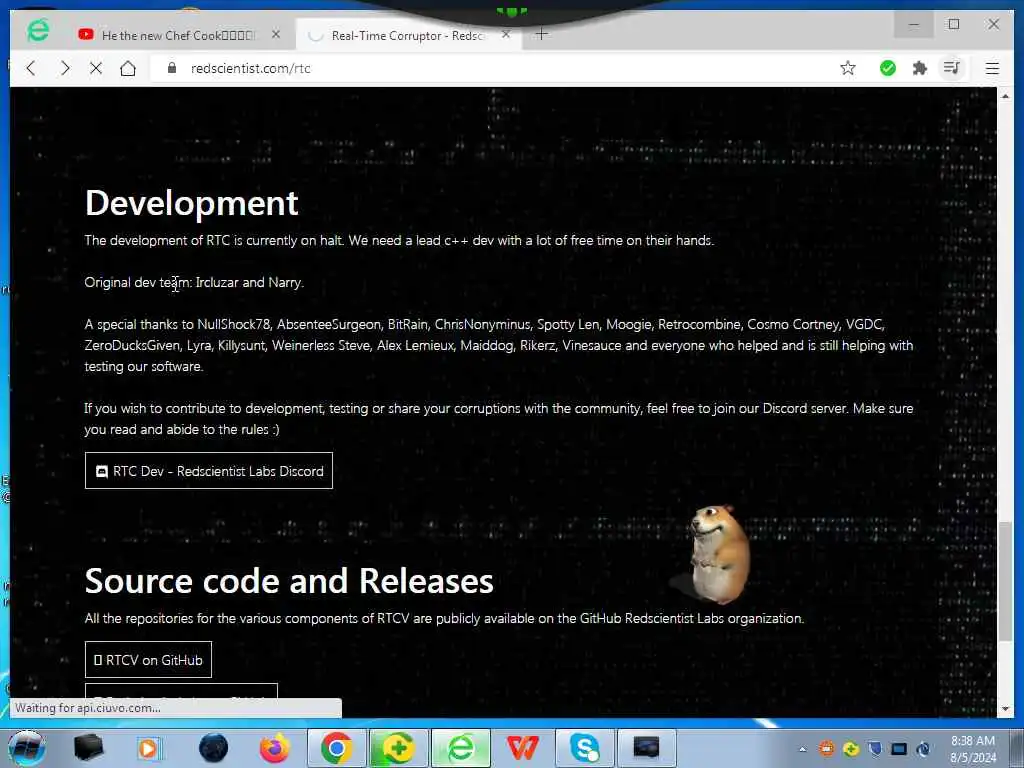
Task: Click the Source code and Releases heading
Action: pos(289,581)
